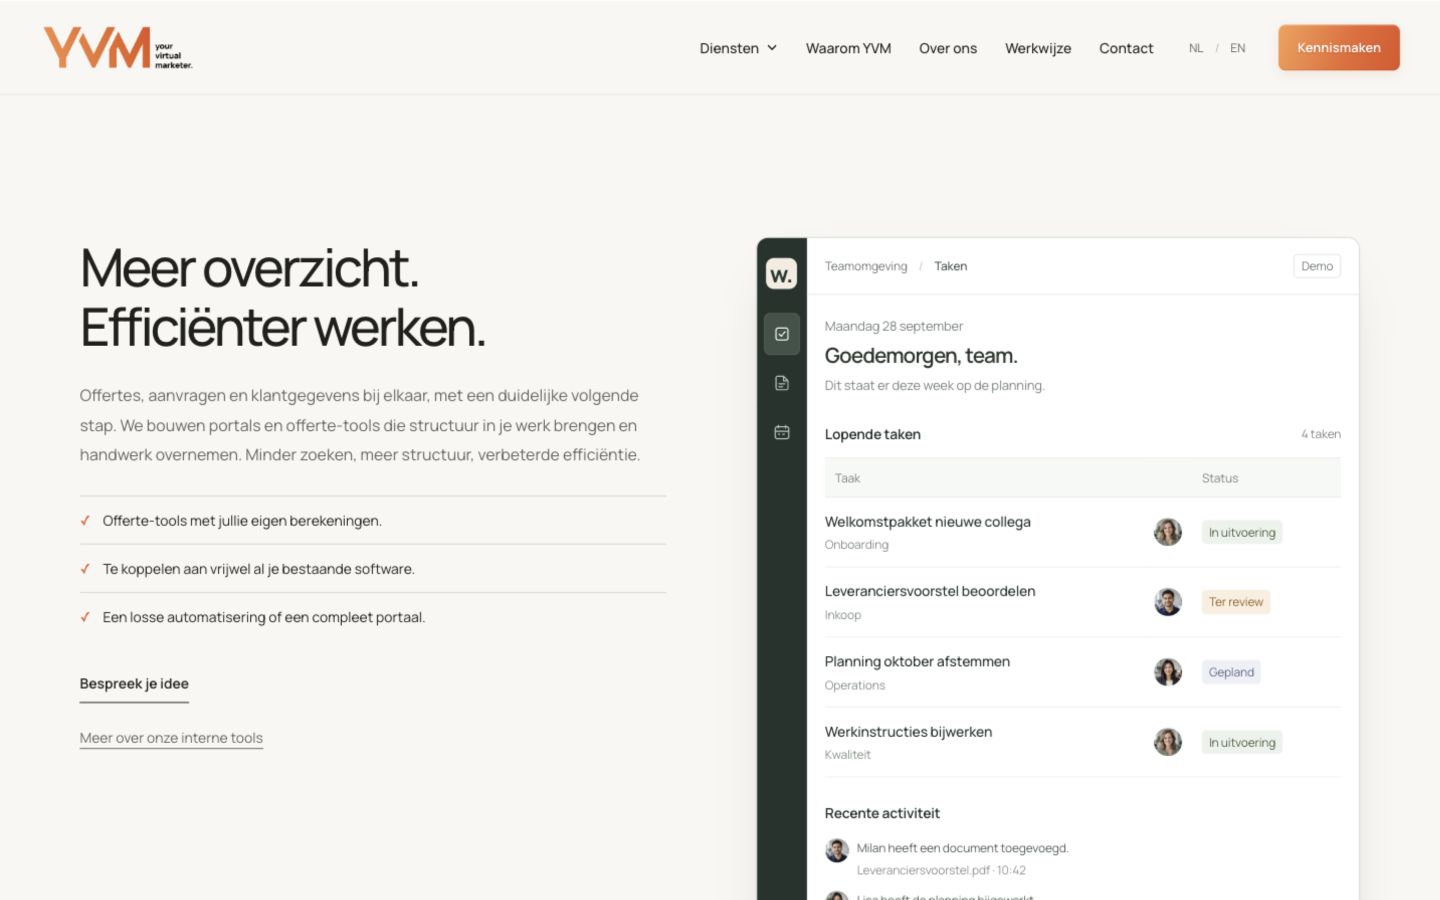This screenshot has width=1440, height=900.
Task: Click In uitvoering status on Werkinstructies row
Action: (1242, 742)
